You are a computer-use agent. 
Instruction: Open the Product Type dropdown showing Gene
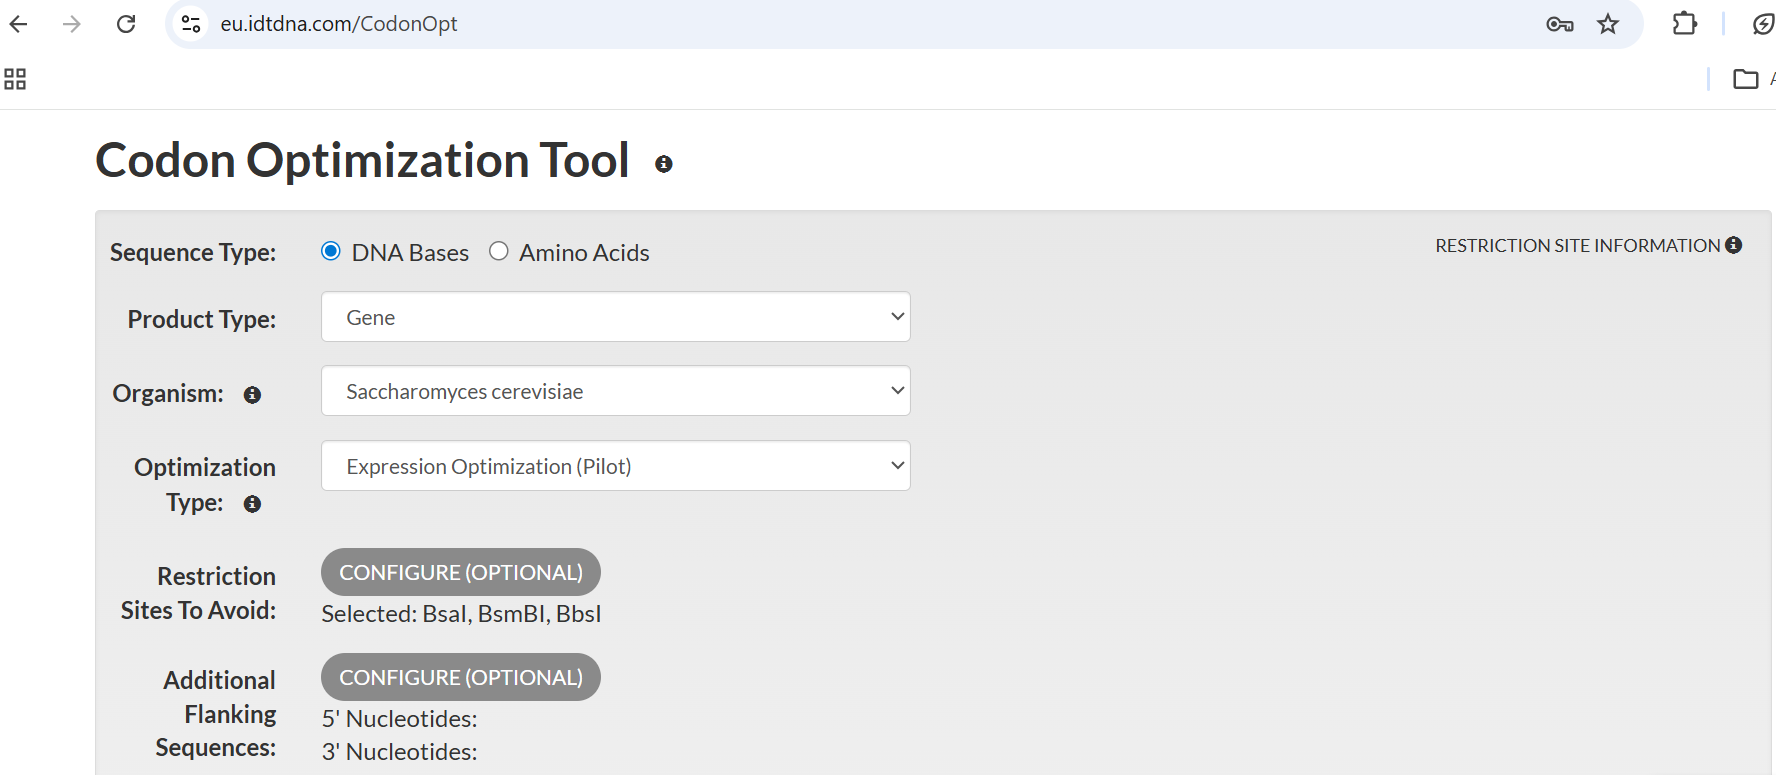[x=616, y=317]
